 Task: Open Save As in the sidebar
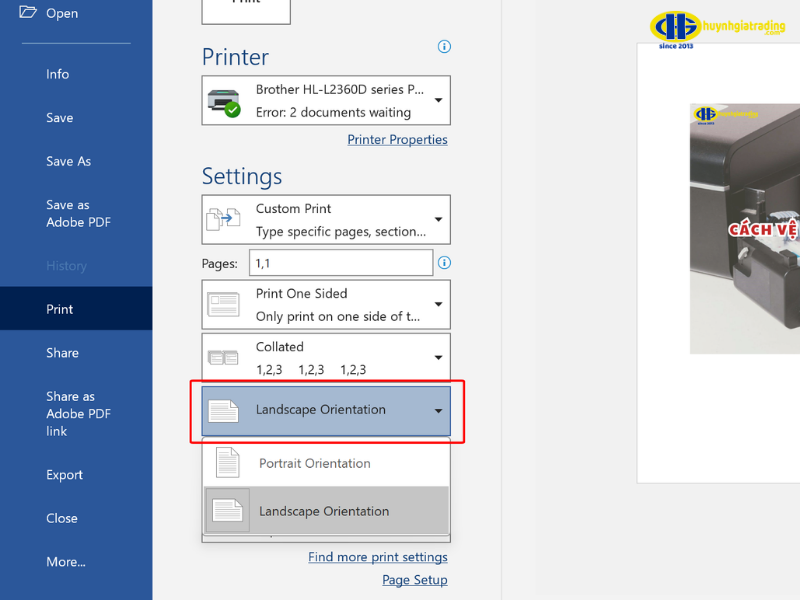click(68, 161)
